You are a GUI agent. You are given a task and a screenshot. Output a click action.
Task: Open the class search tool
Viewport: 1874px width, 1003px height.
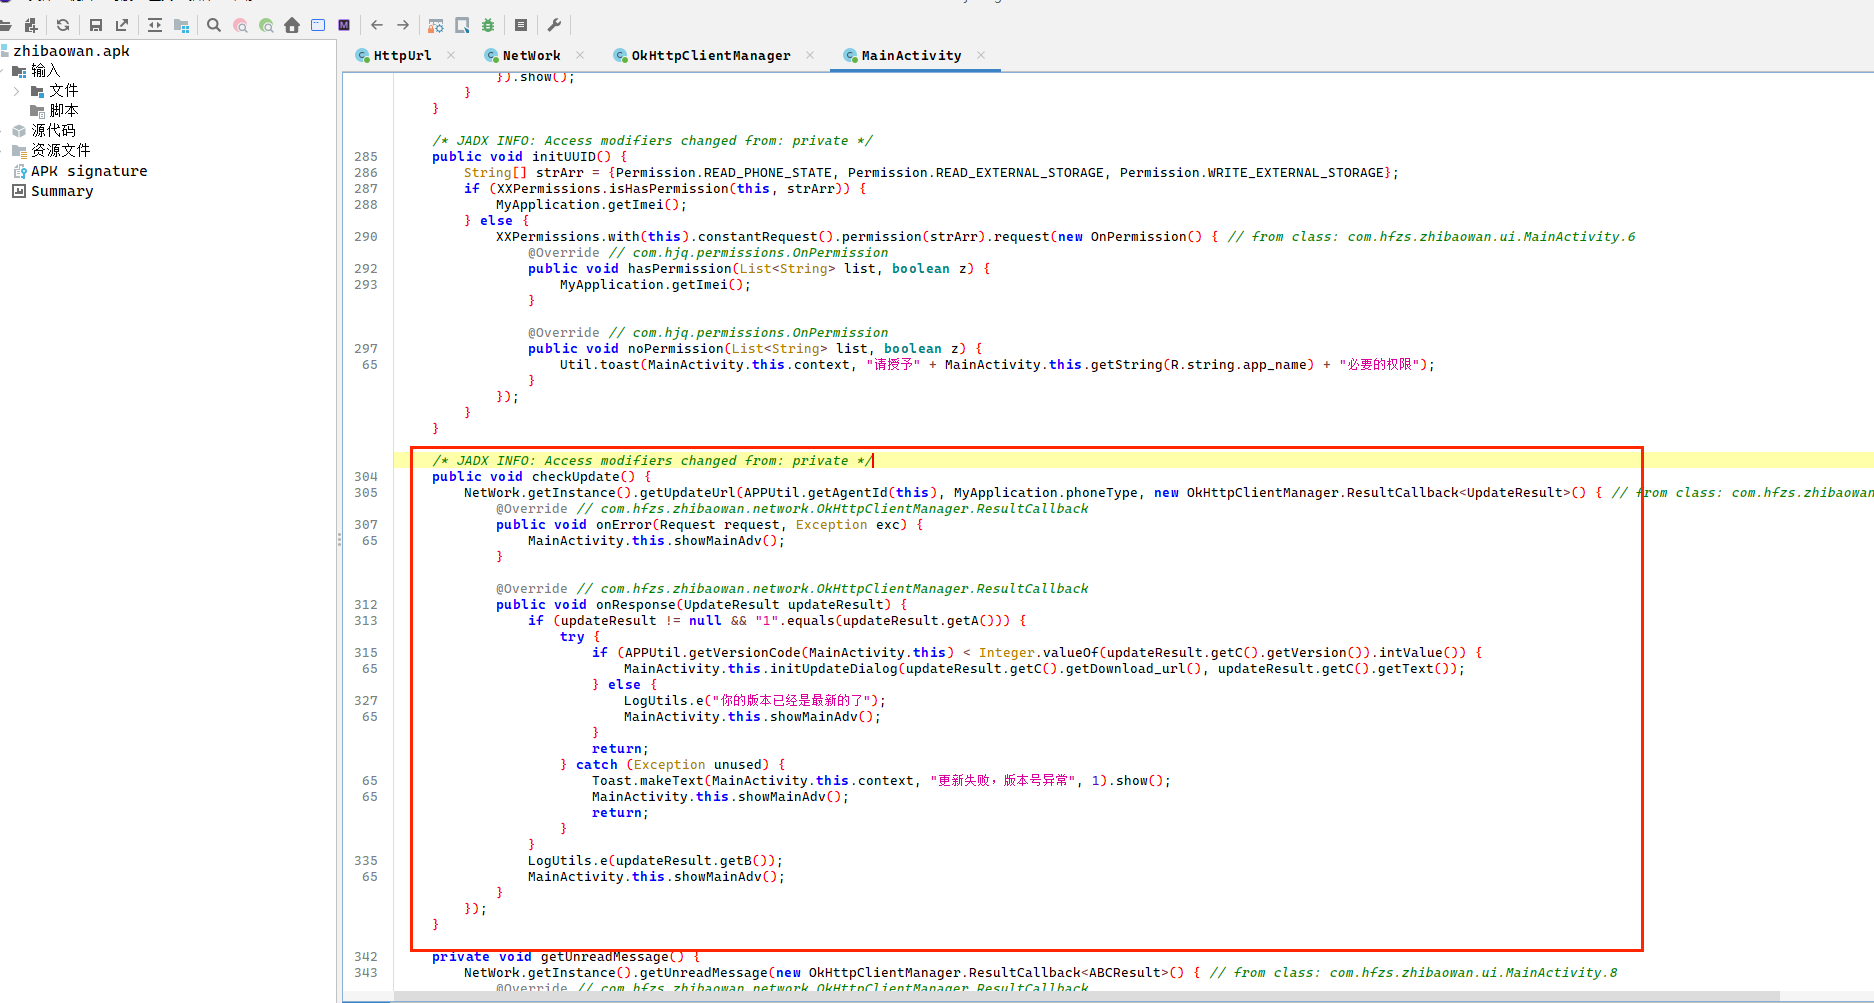tap(240, 25)
